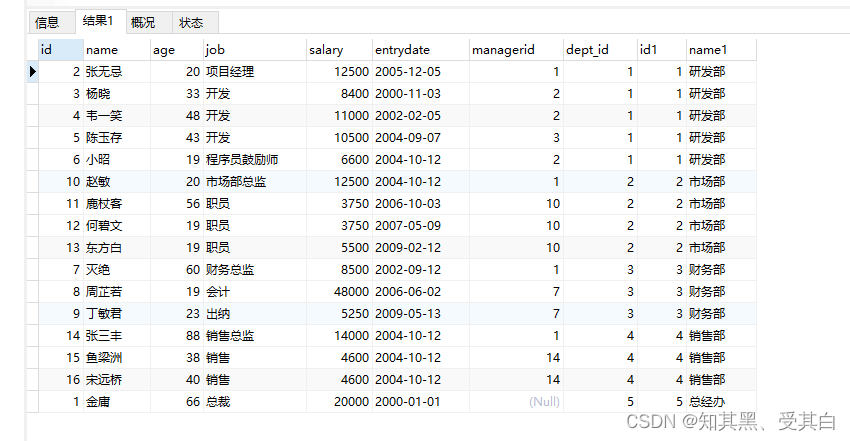This screenshot has width=850, height=441.
Task: Select the name cell 鱼梁洲
Action: click(117, 358)
